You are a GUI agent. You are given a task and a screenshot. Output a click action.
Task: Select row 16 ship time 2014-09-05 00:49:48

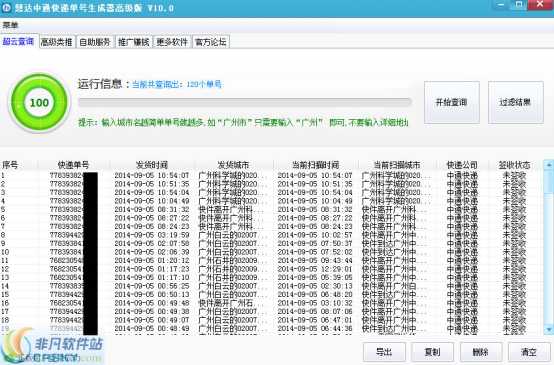point(152,303)
